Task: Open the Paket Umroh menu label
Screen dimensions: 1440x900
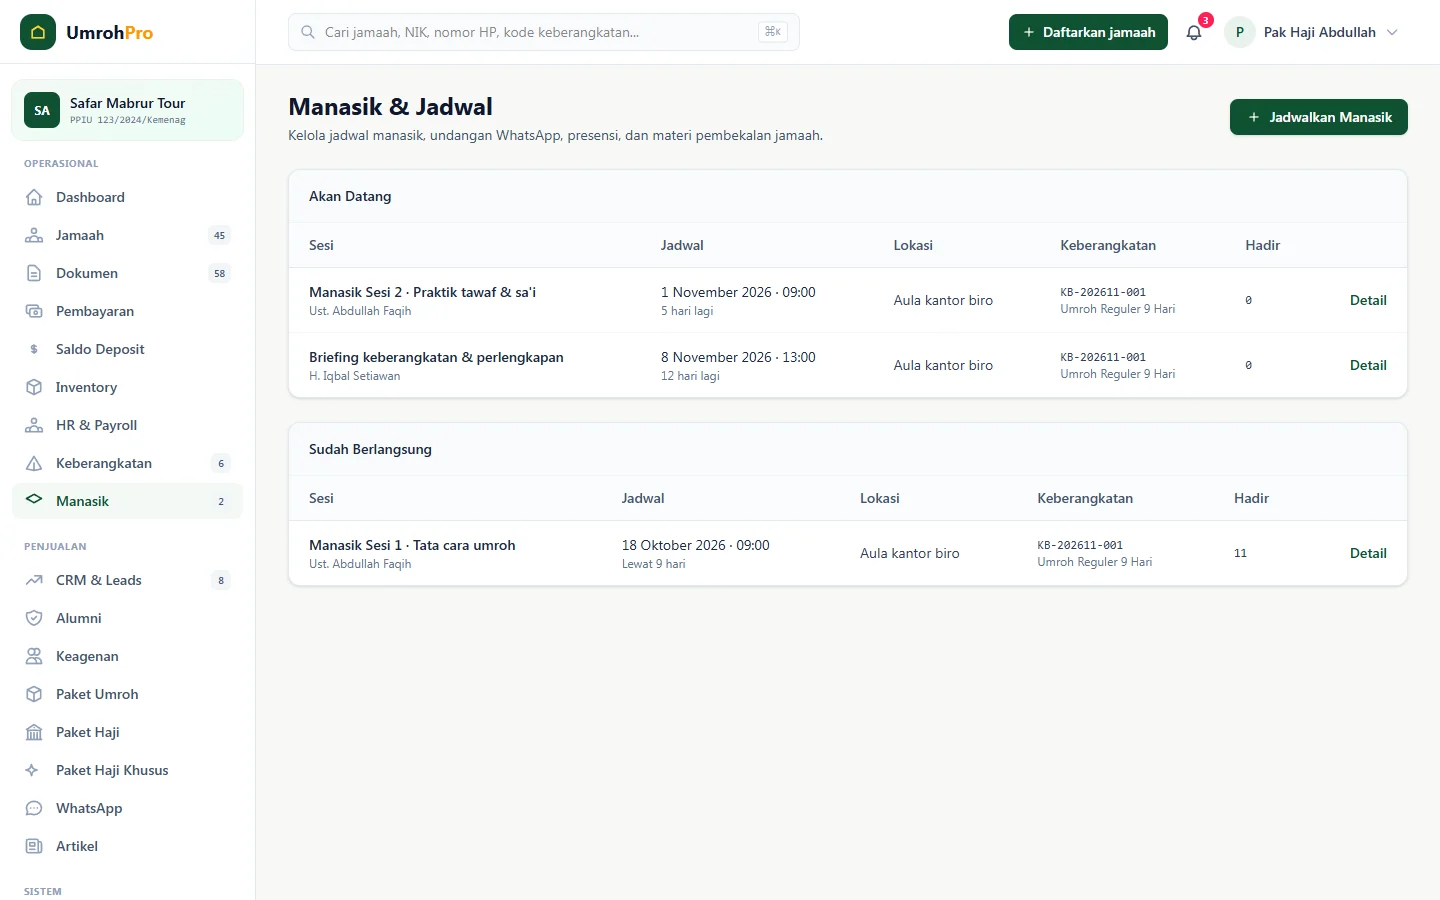Action: coord(97,694)
